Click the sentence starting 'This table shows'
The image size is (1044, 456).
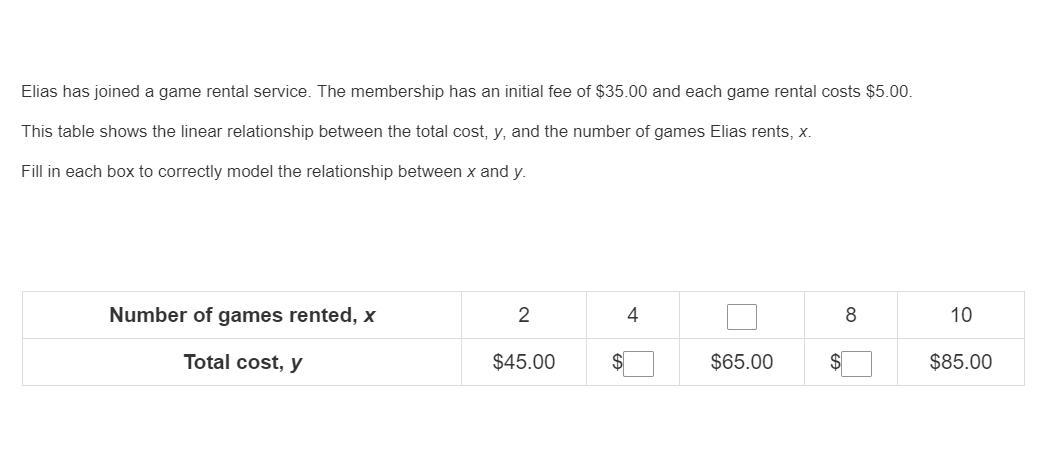pyautogui.click(x=416, y=131)
